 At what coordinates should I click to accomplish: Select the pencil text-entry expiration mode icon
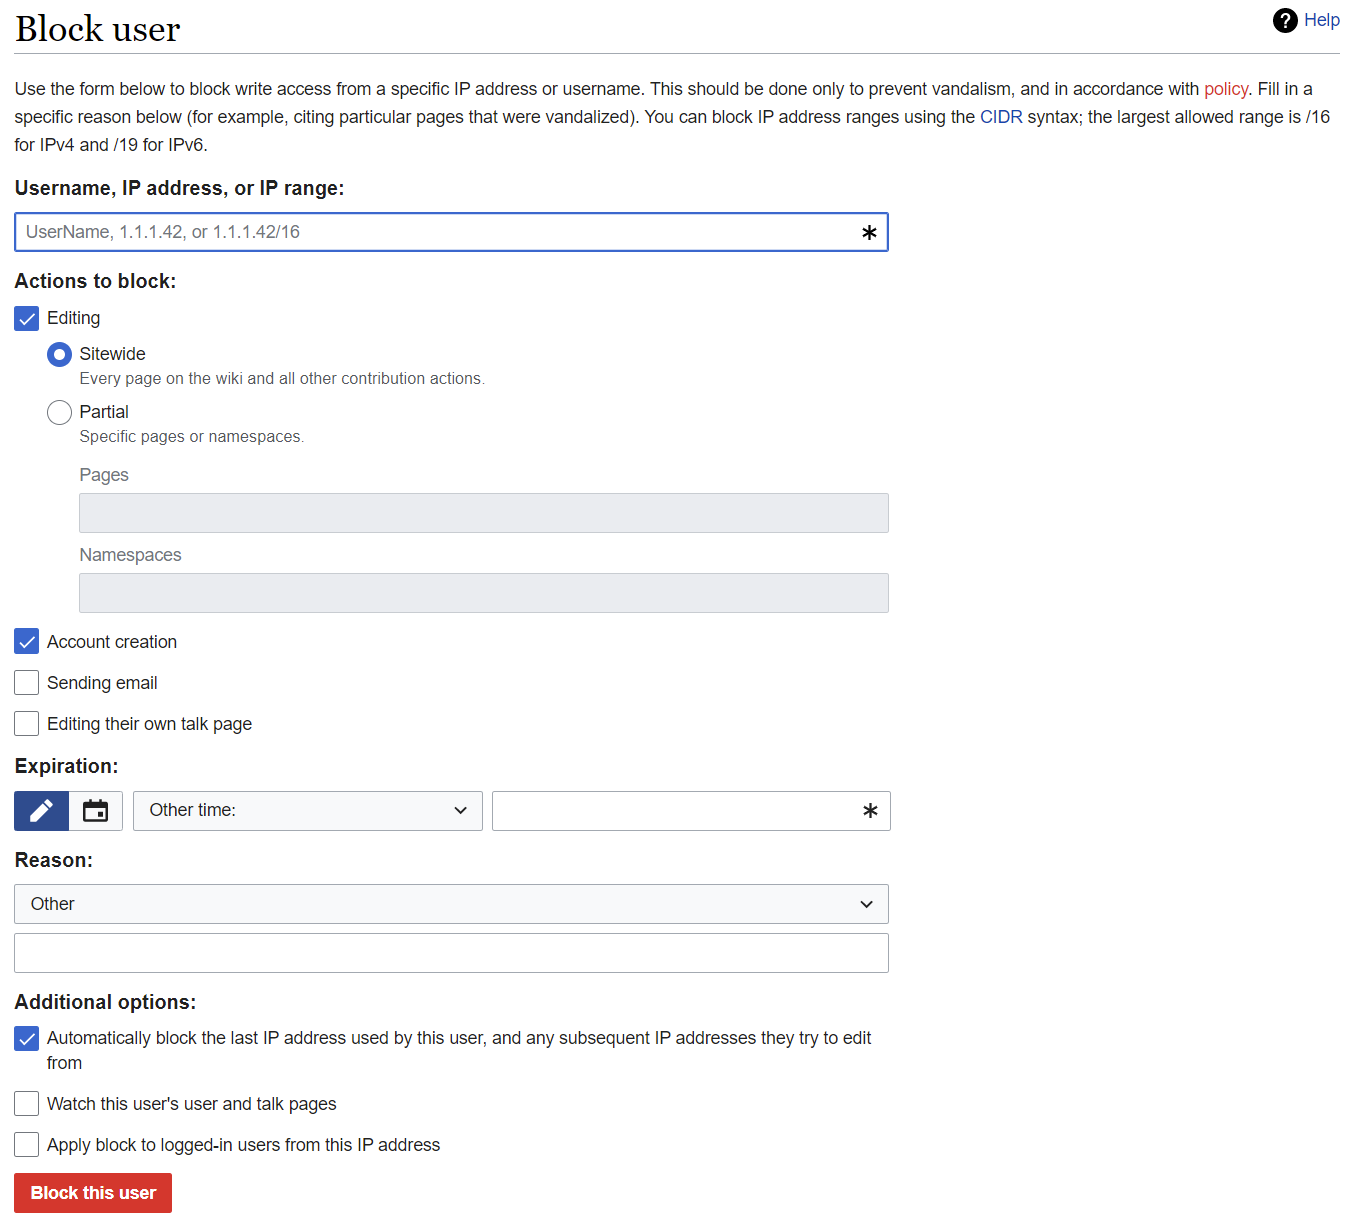[x=41, y=811]
